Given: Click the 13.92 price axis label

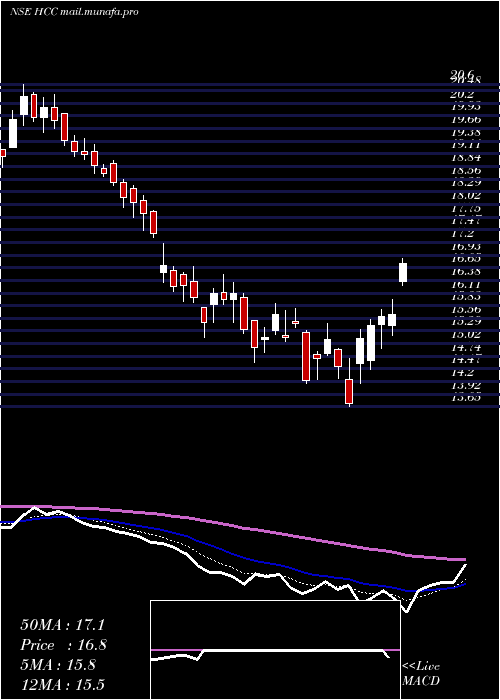Looking at the screenshot, I should click(x=466, y=385).
